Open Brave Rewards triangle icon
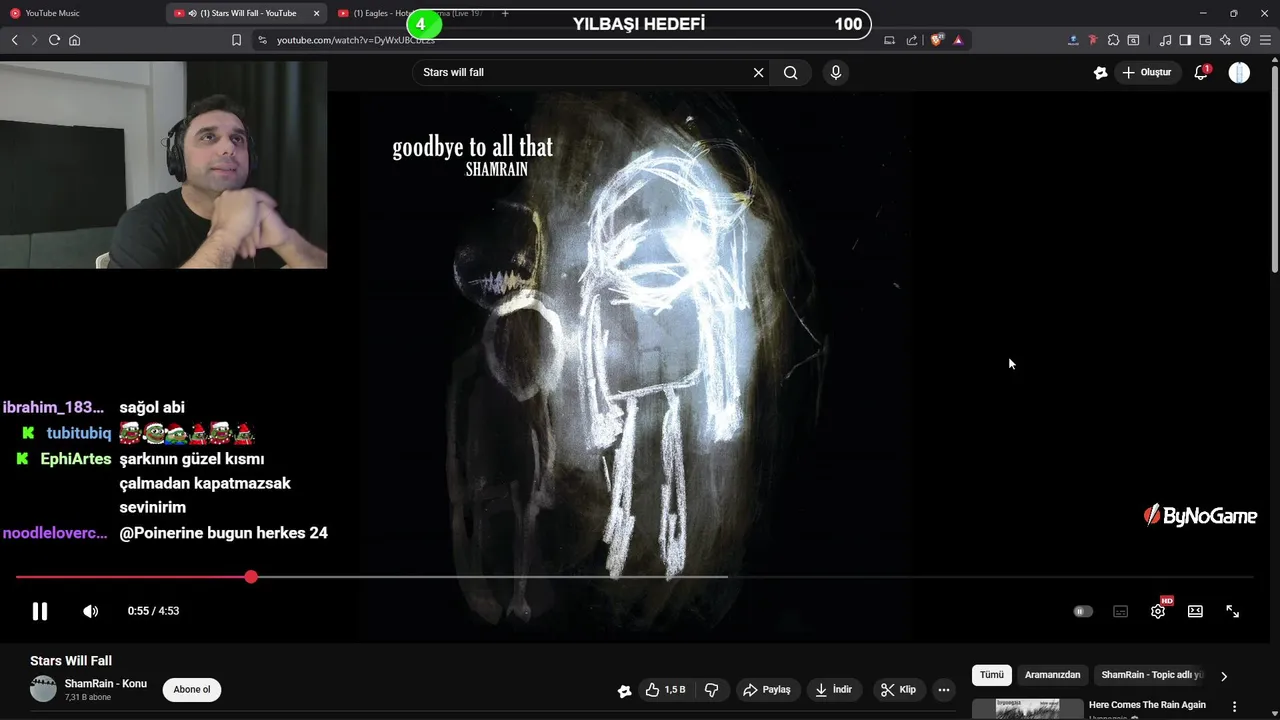 [x=958, y=40]
